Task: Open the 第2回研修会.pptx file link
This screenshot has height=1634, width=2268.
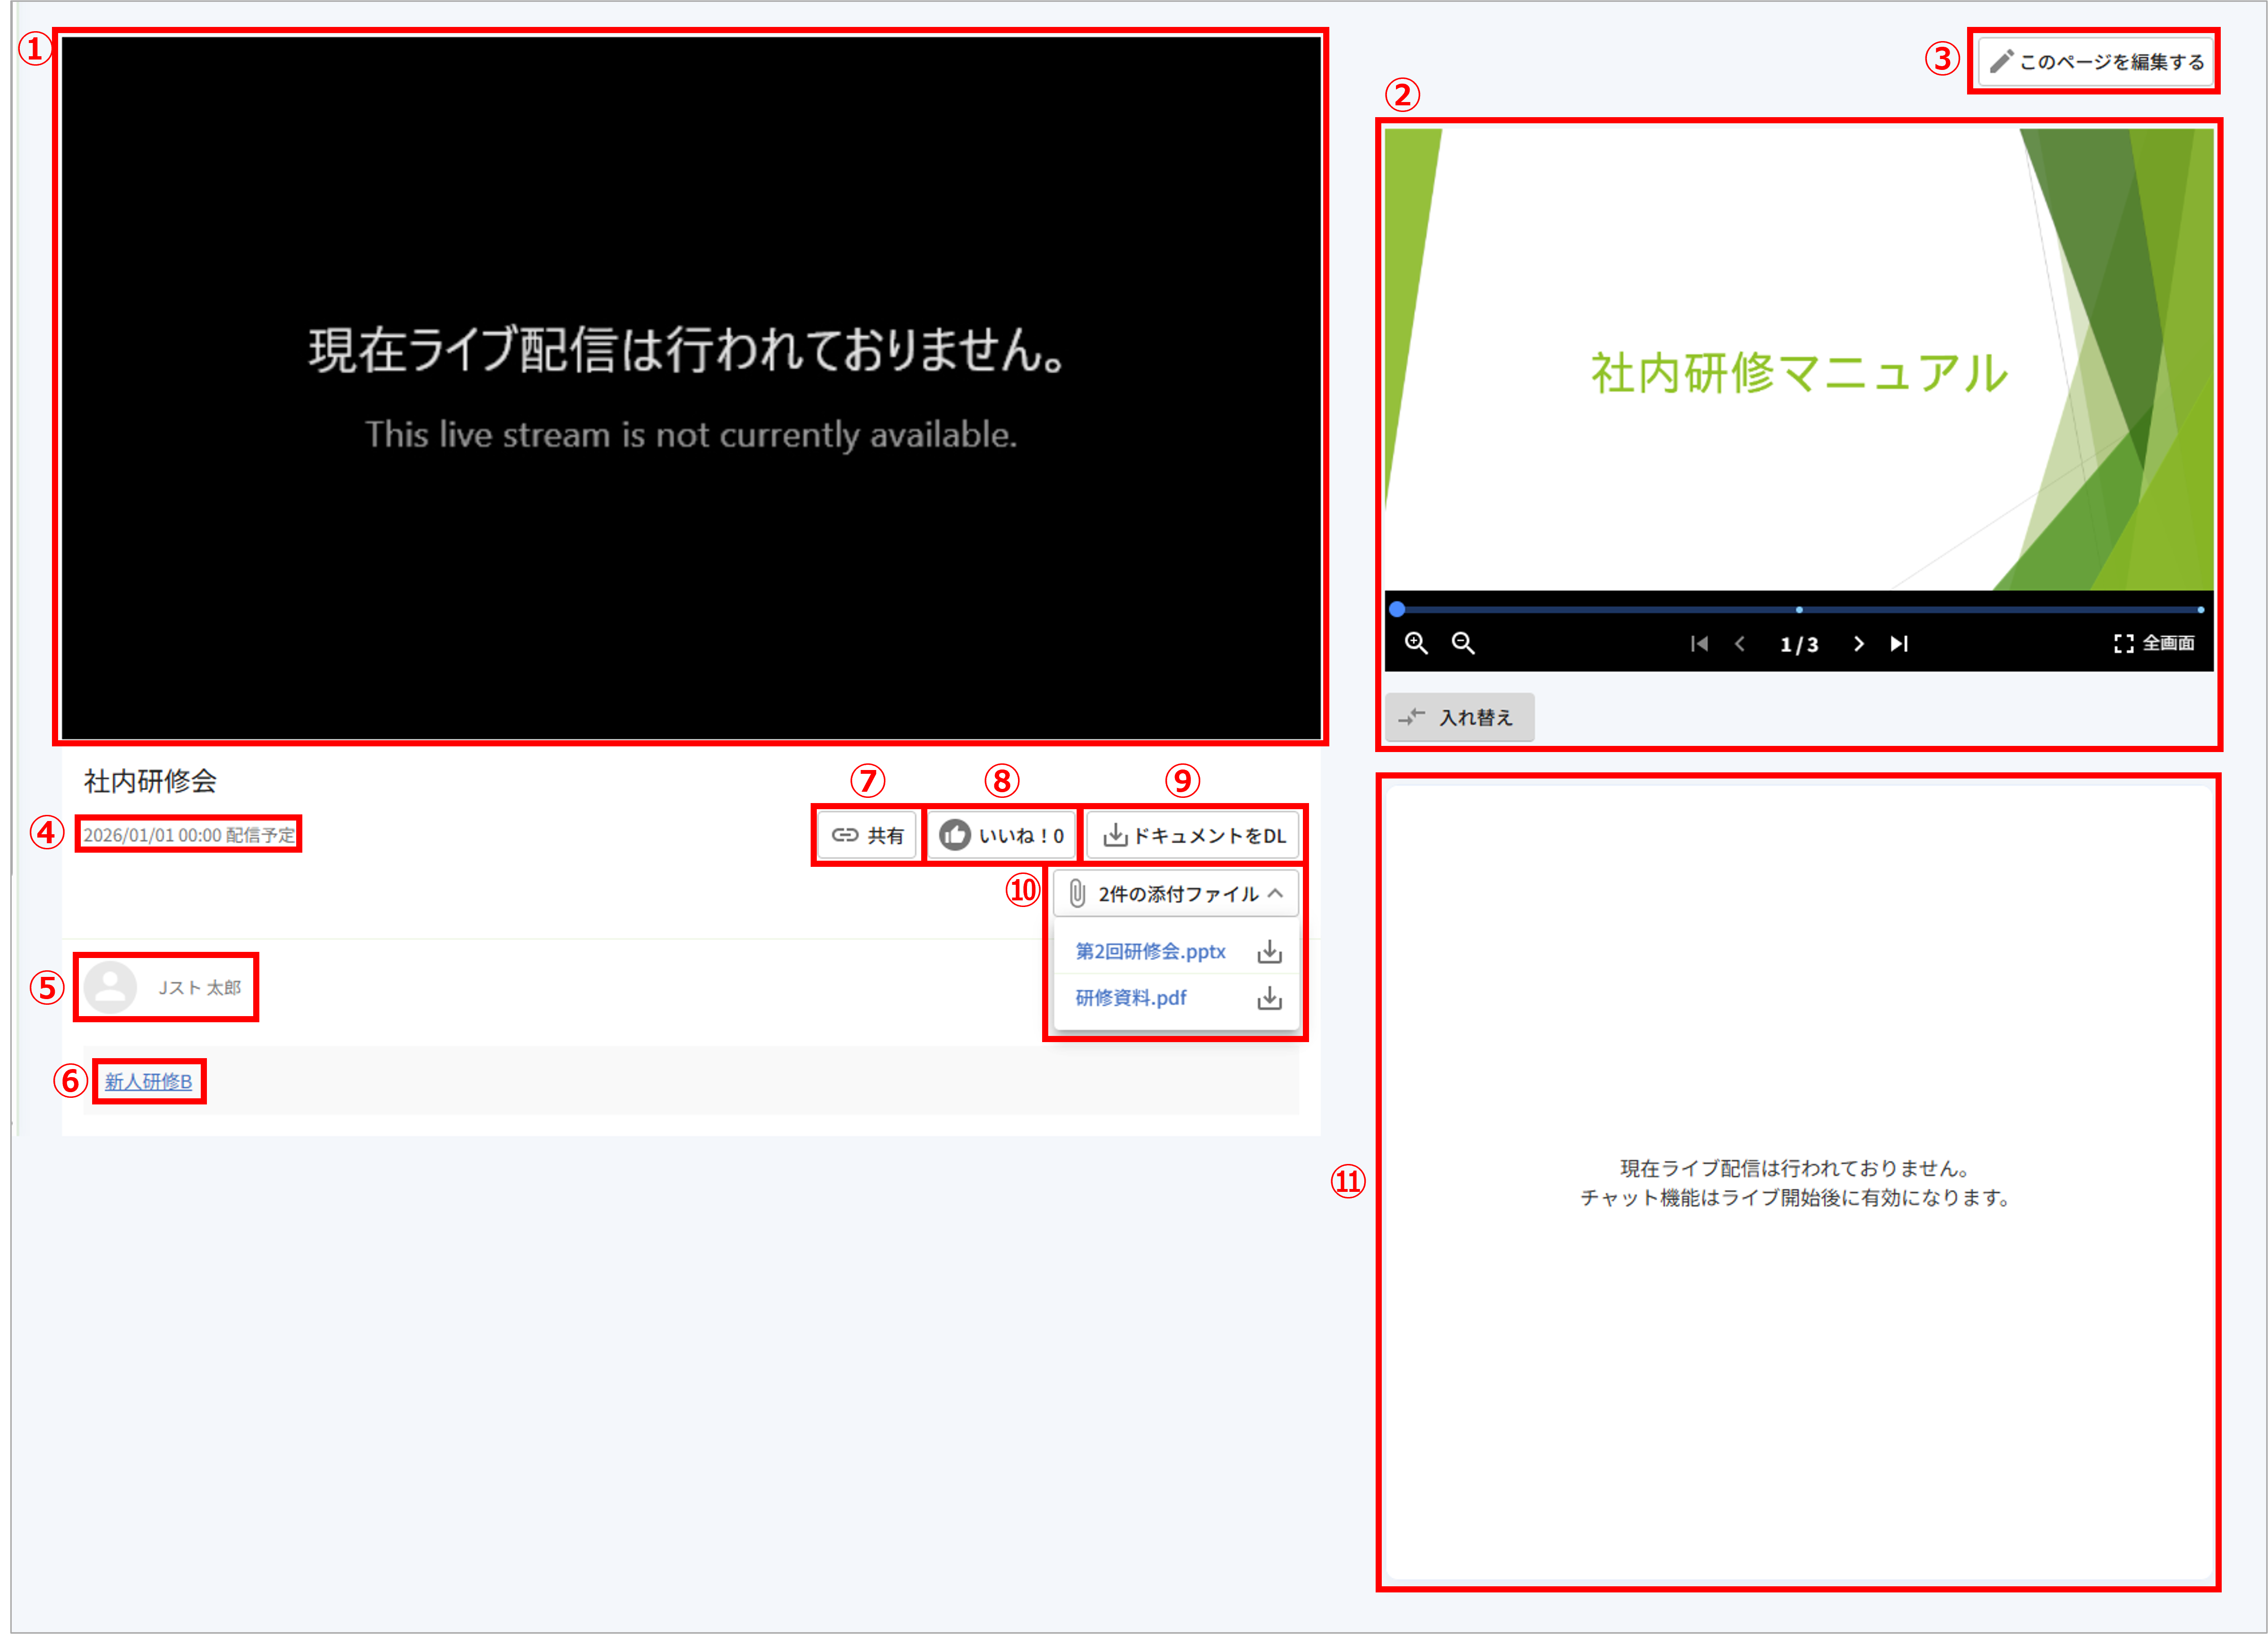Action: 1150,951
